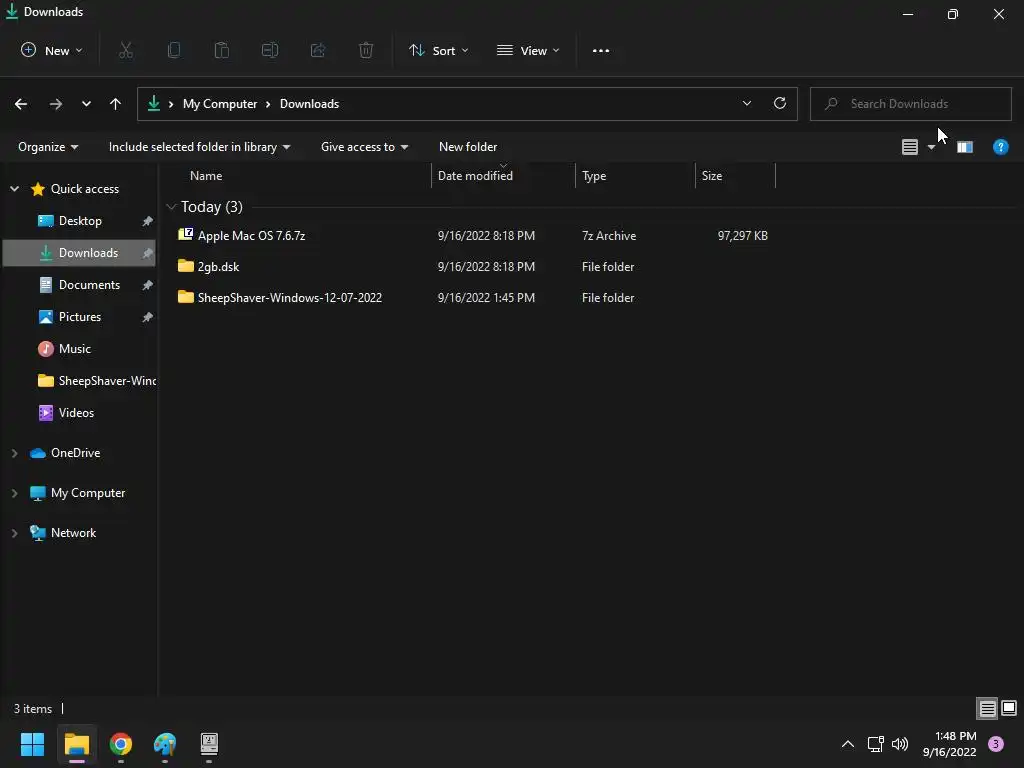Expand the OneDrive tree node

point(14,453)
